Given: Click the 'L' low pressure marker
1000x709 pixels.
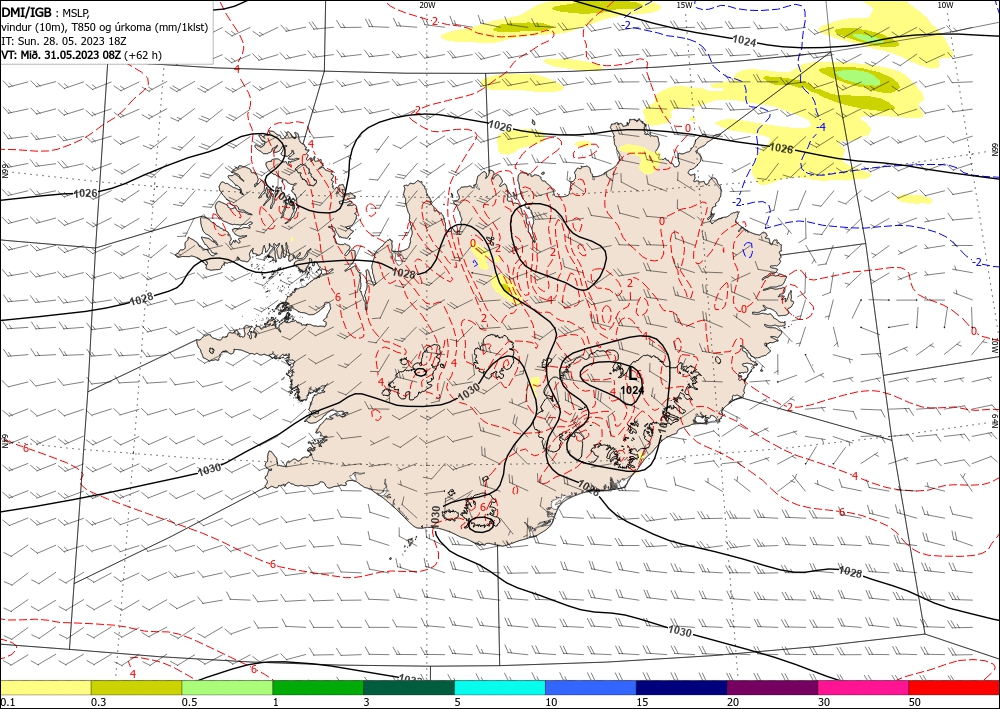Looking at the screenshot, I should pos(633,374).
